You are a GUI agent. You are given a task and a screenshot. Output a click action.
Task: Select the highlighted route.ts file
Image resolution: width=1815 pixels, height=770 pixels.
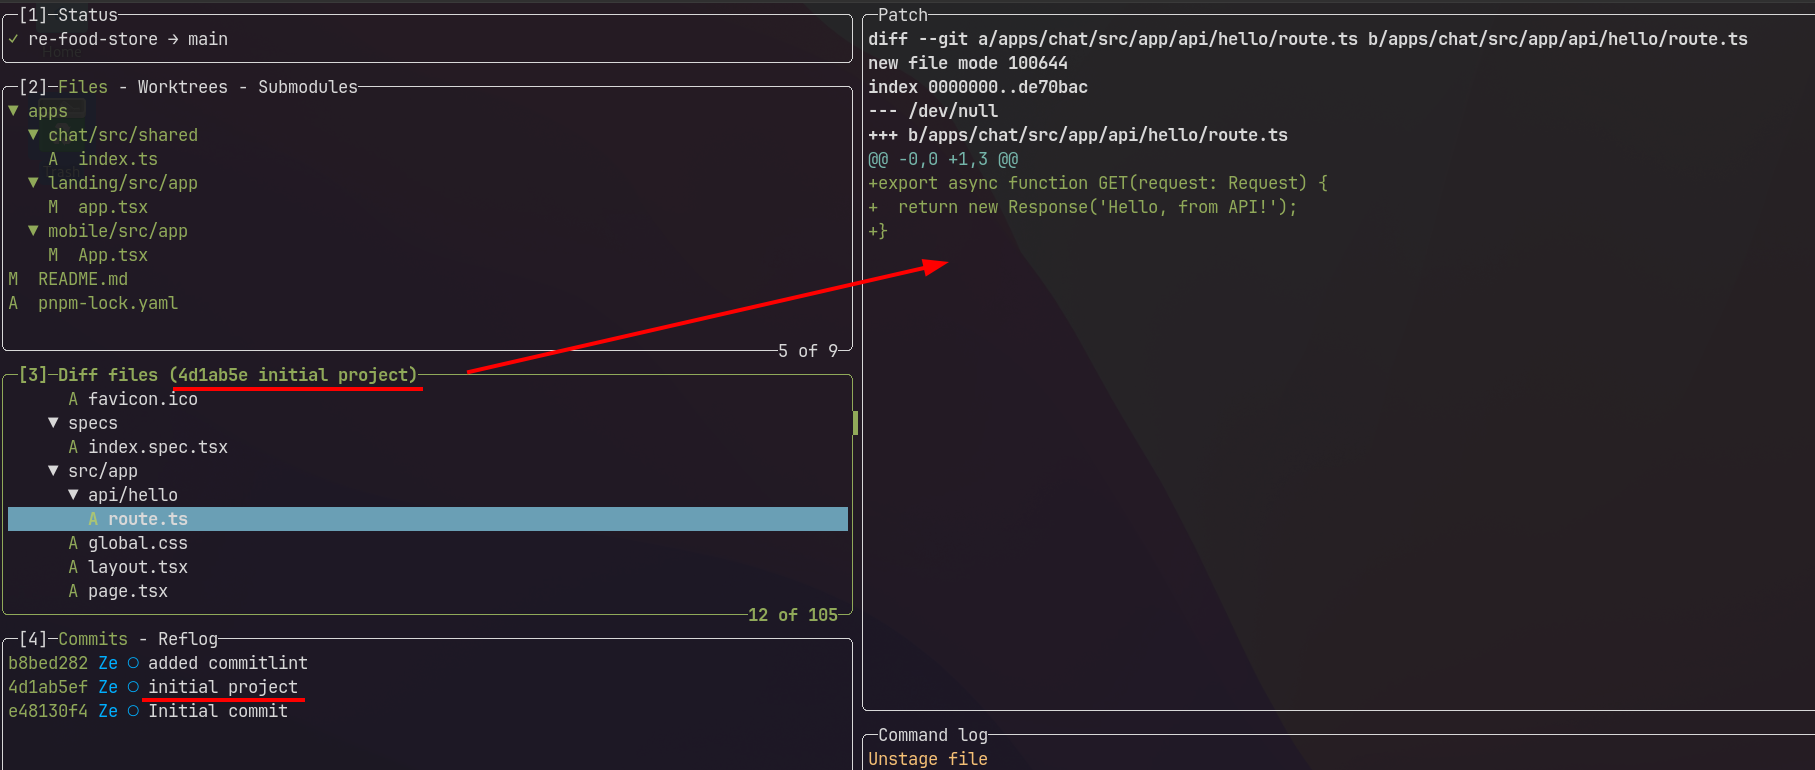428,519
